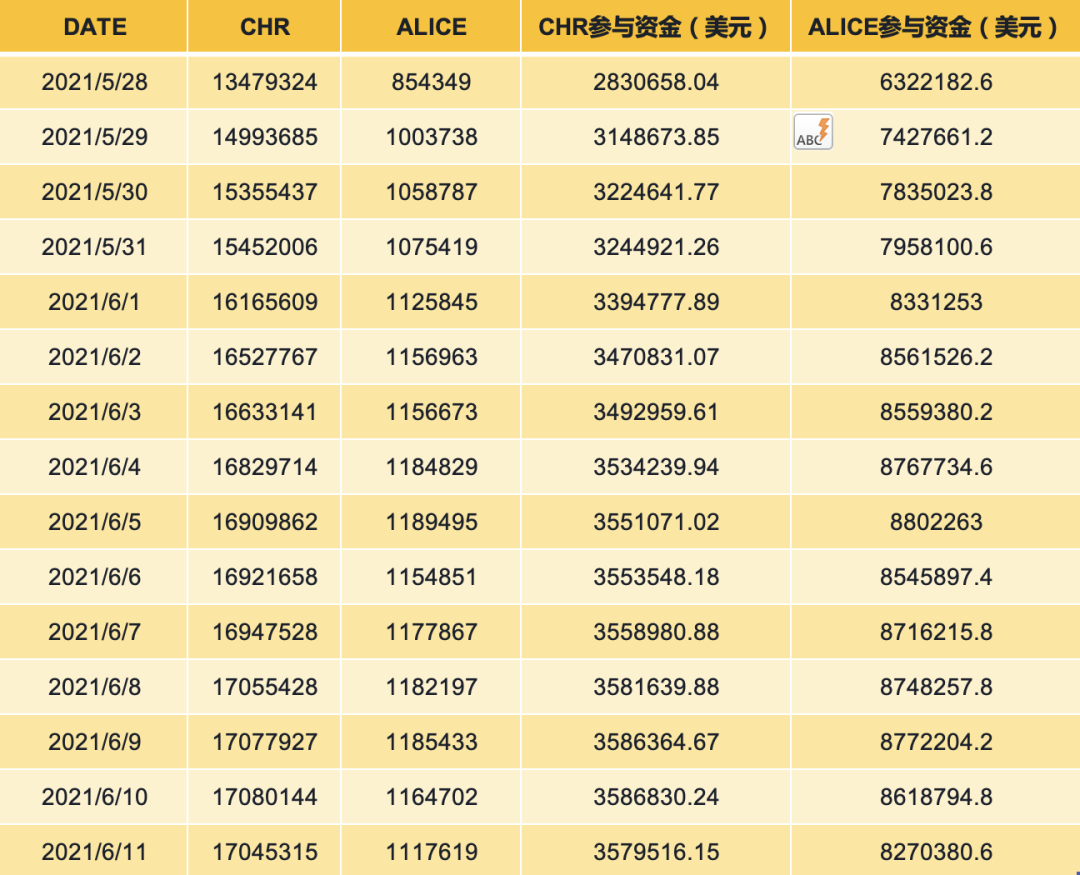The width and height of the screenshot is (1080, 875).
Task: Select the CHR column header
Action: [264, 26]
